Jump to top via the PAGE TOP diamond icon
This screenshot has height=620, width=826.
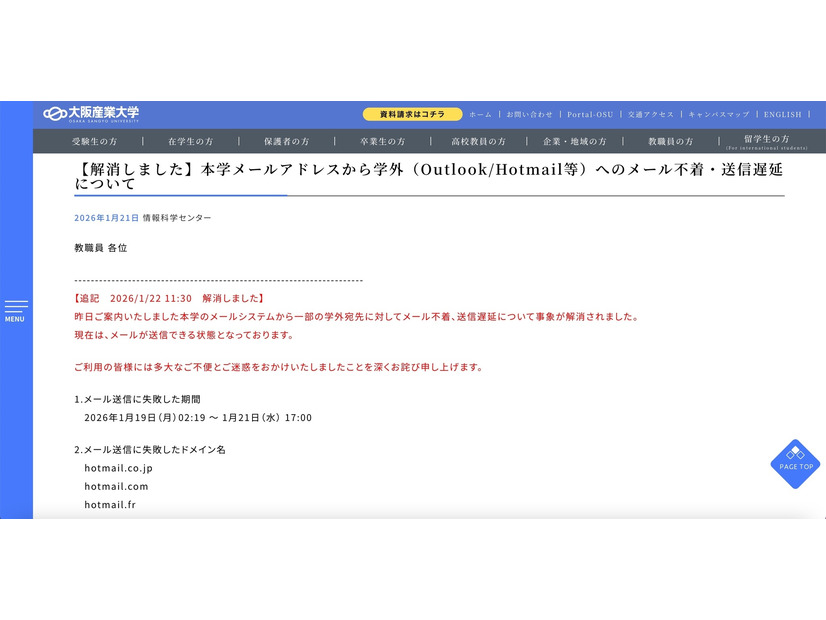coord(794,465)
